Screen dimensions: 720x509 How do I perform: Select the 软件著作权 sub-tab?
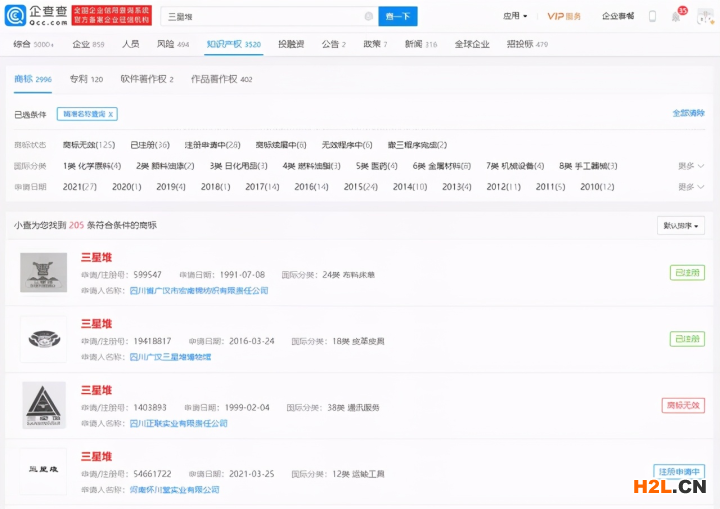(147, 79)
